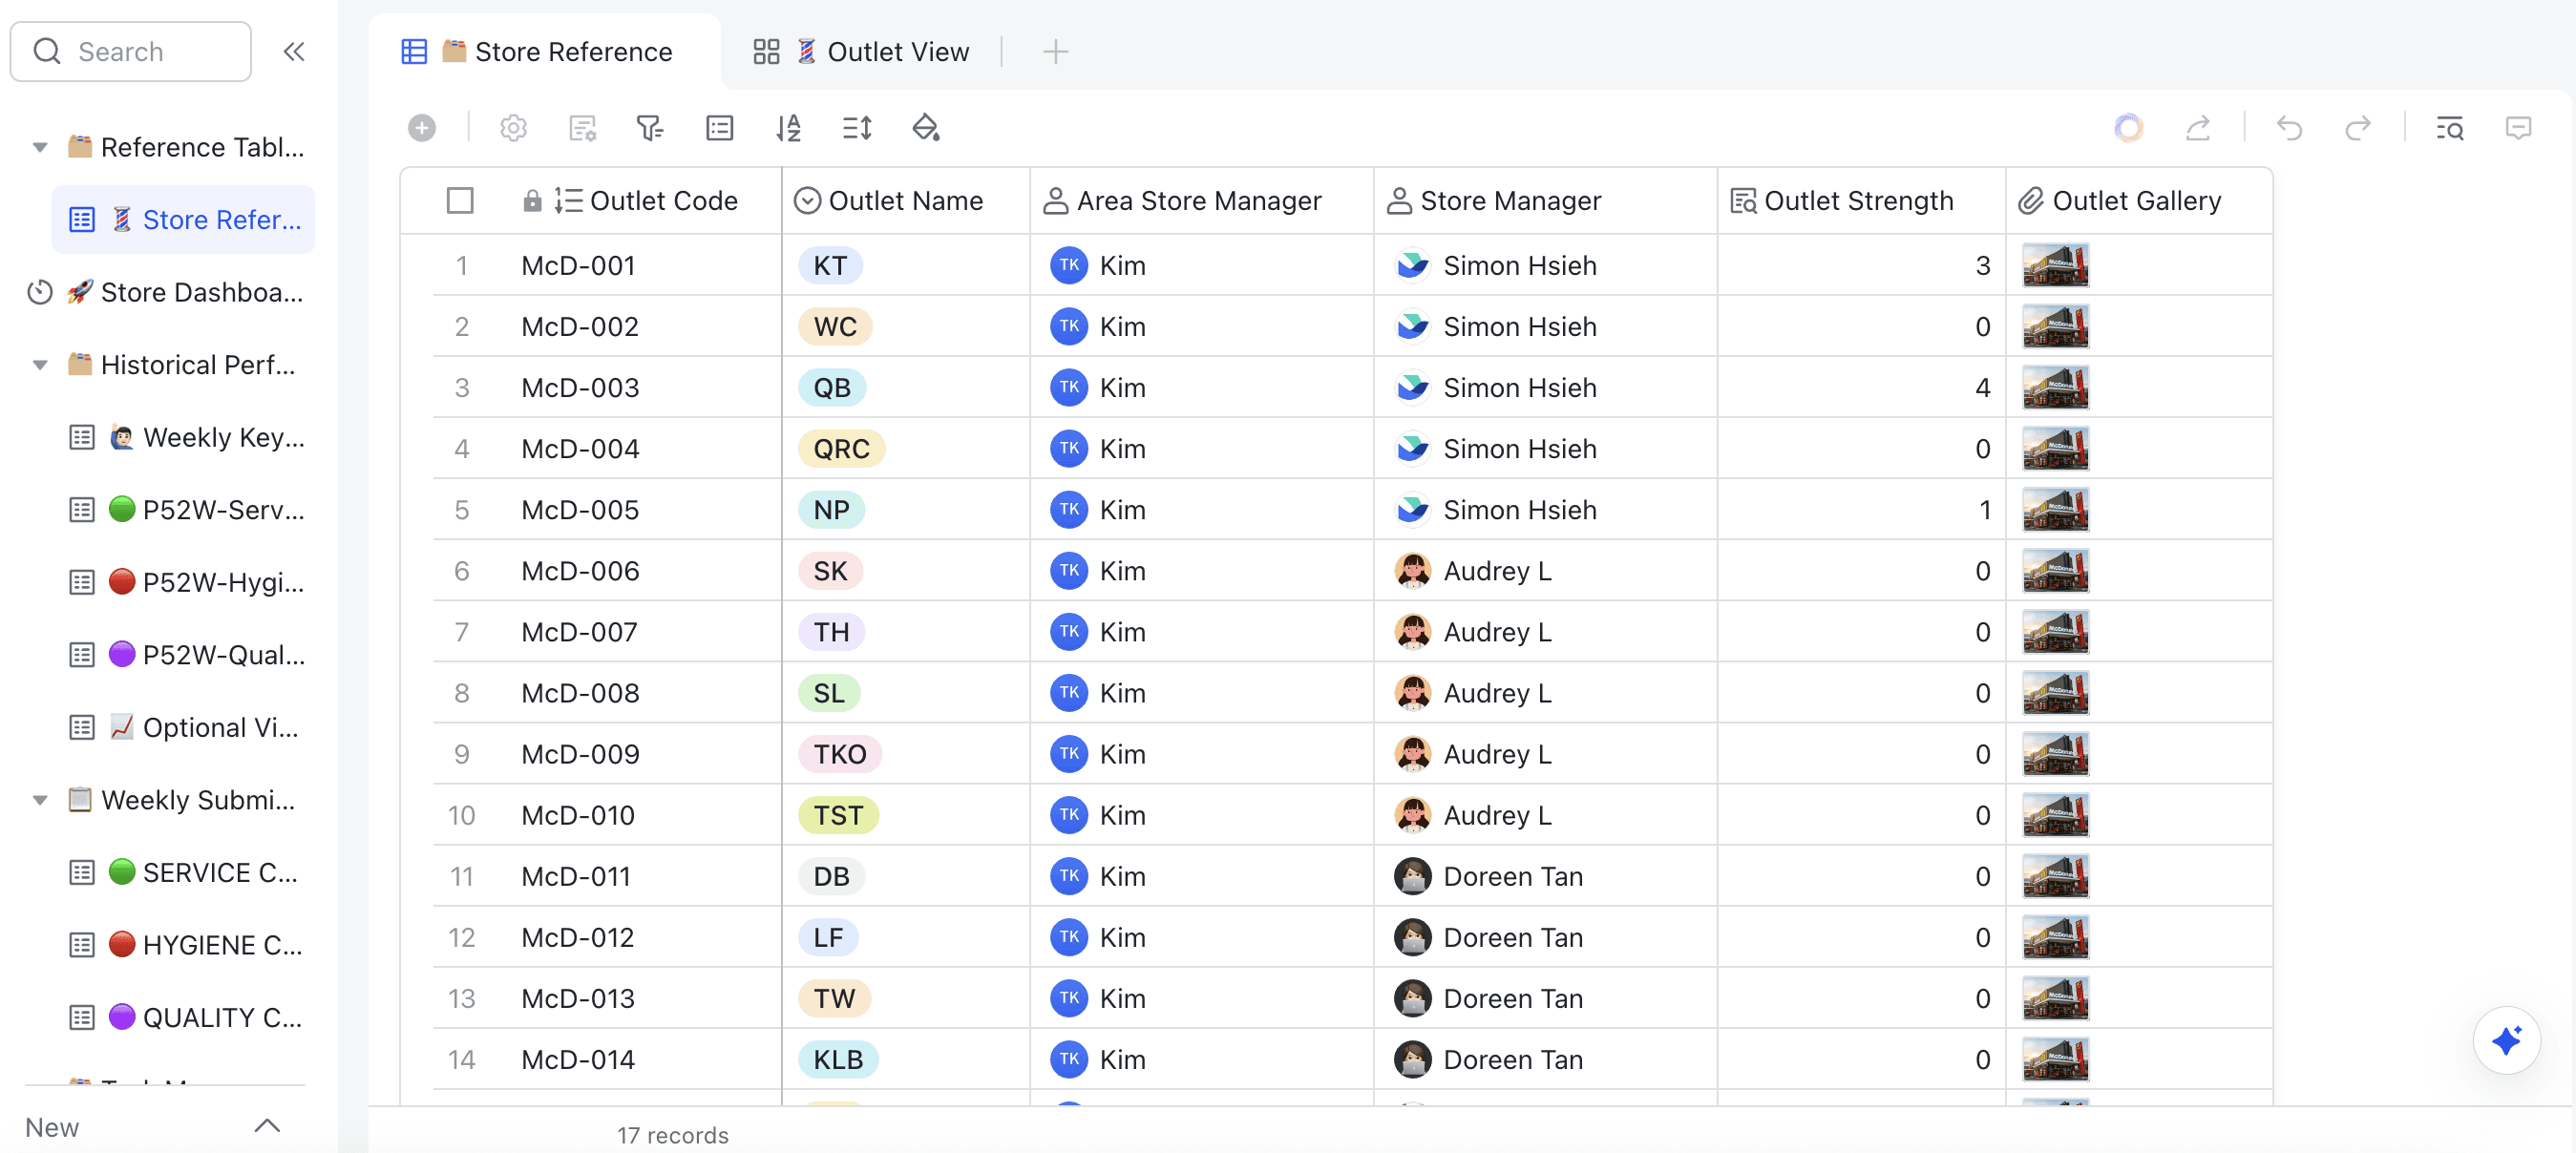Click the fill color paint bucket icon
This screenshot has width=2576, height=1153.
click(x=925, y=128)
